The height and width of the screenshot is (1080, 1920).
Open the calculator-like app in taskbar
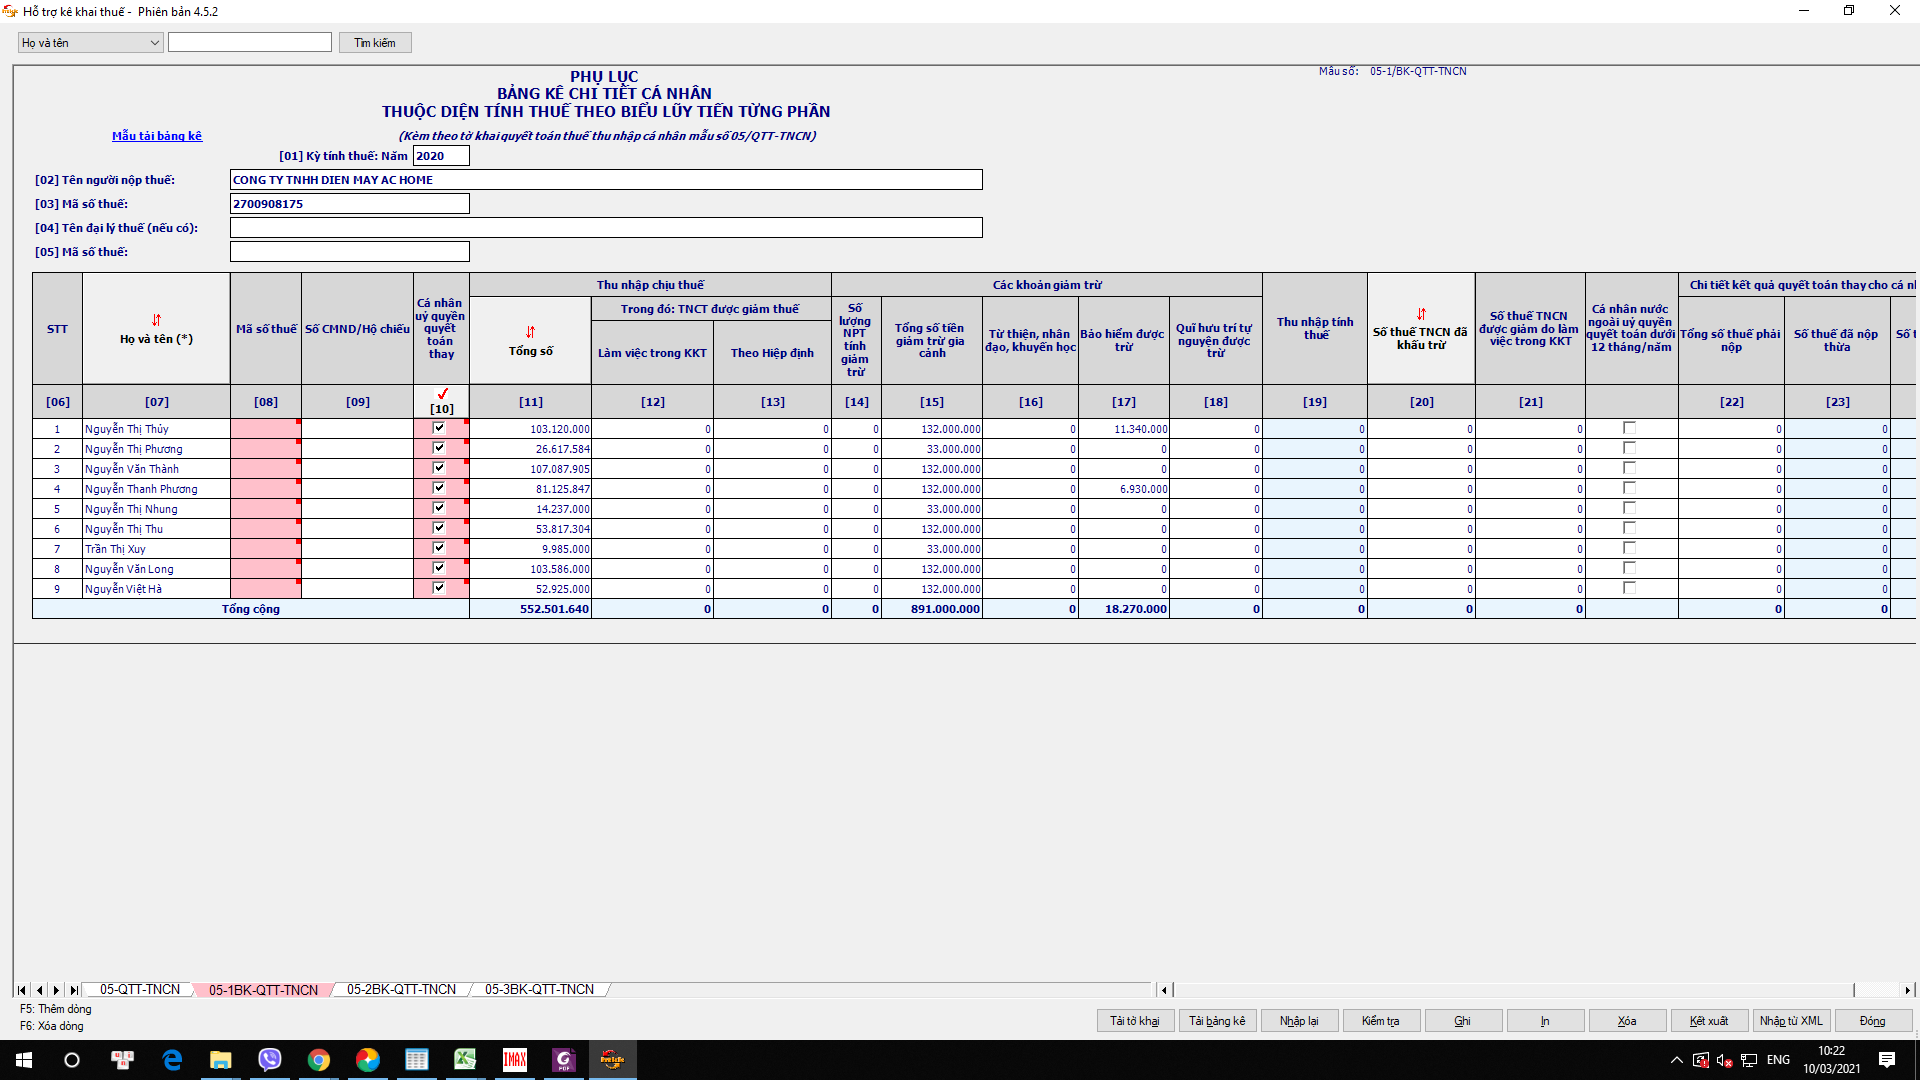click(x=416, y=1060)
